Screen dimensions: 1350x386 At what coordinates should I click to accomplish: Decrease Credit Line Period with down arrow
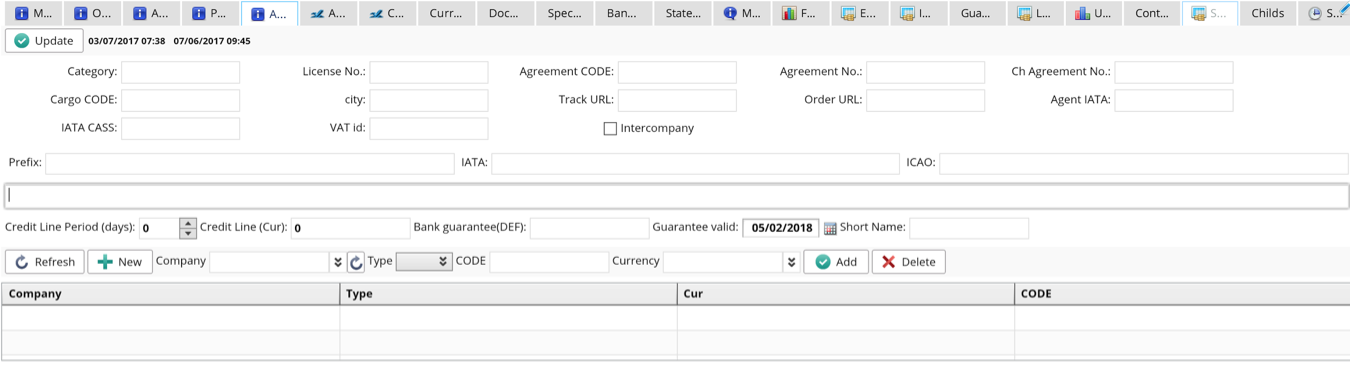pyautogui.click(x=188, y=234)
